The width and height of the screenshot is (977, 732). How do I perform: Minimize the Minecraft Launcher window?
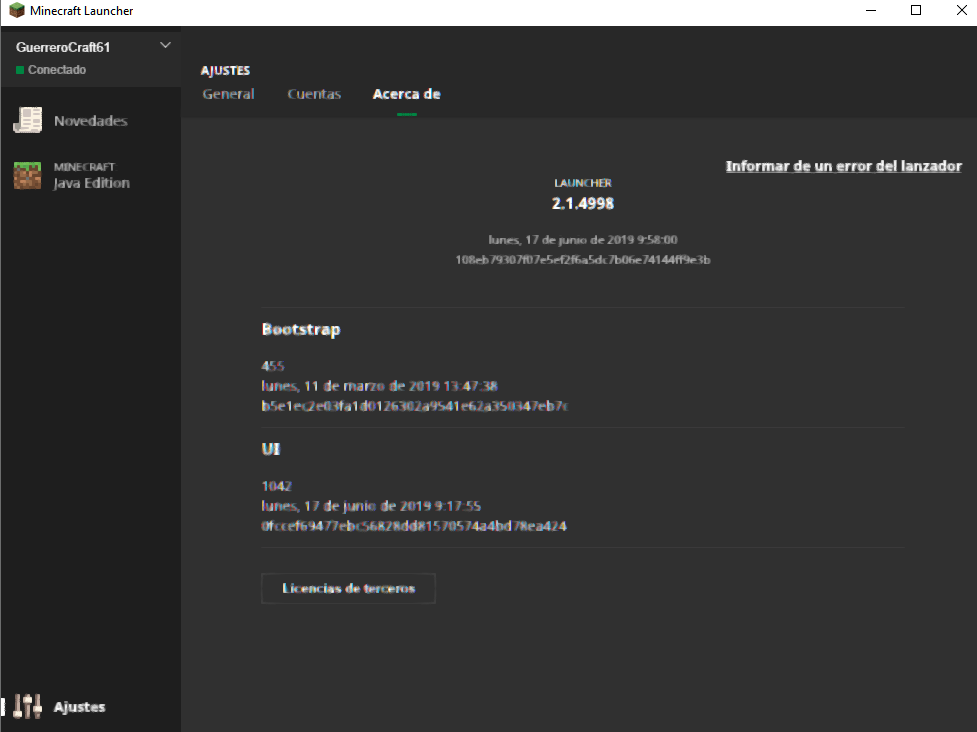point(871,11)
